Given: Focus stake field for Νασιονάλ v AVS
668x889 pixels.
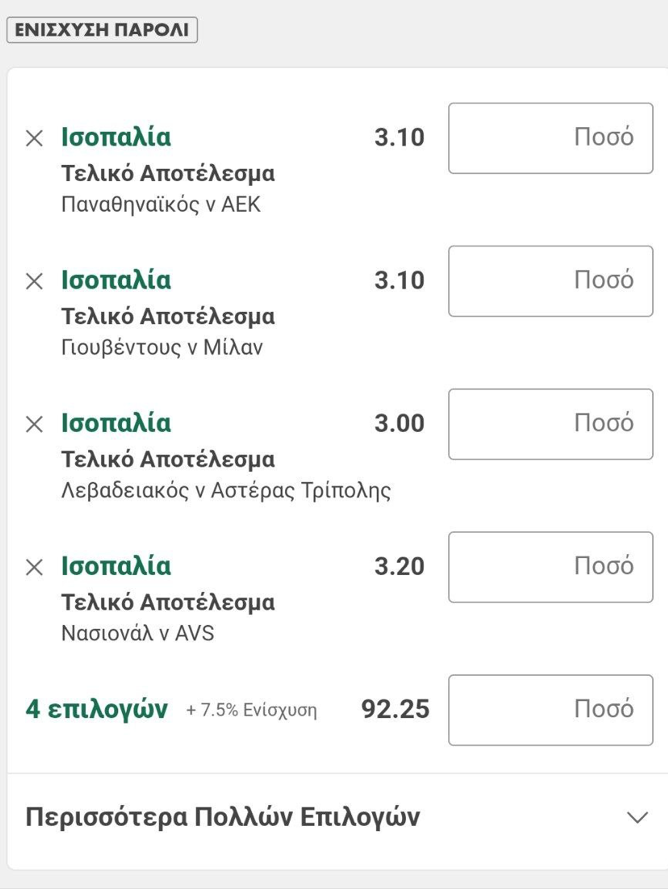Looking at the screenshot, I should (x=551, y=566).
